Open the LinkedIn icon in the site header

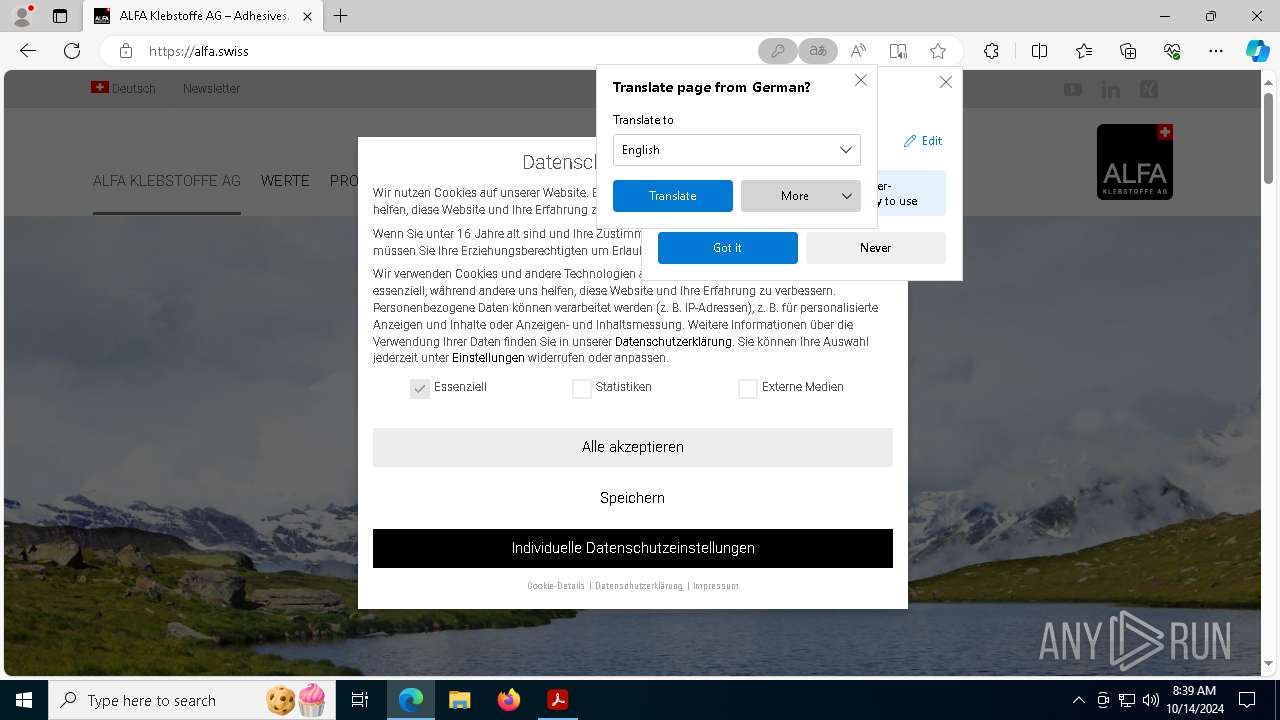click(x=1111, y=89)
